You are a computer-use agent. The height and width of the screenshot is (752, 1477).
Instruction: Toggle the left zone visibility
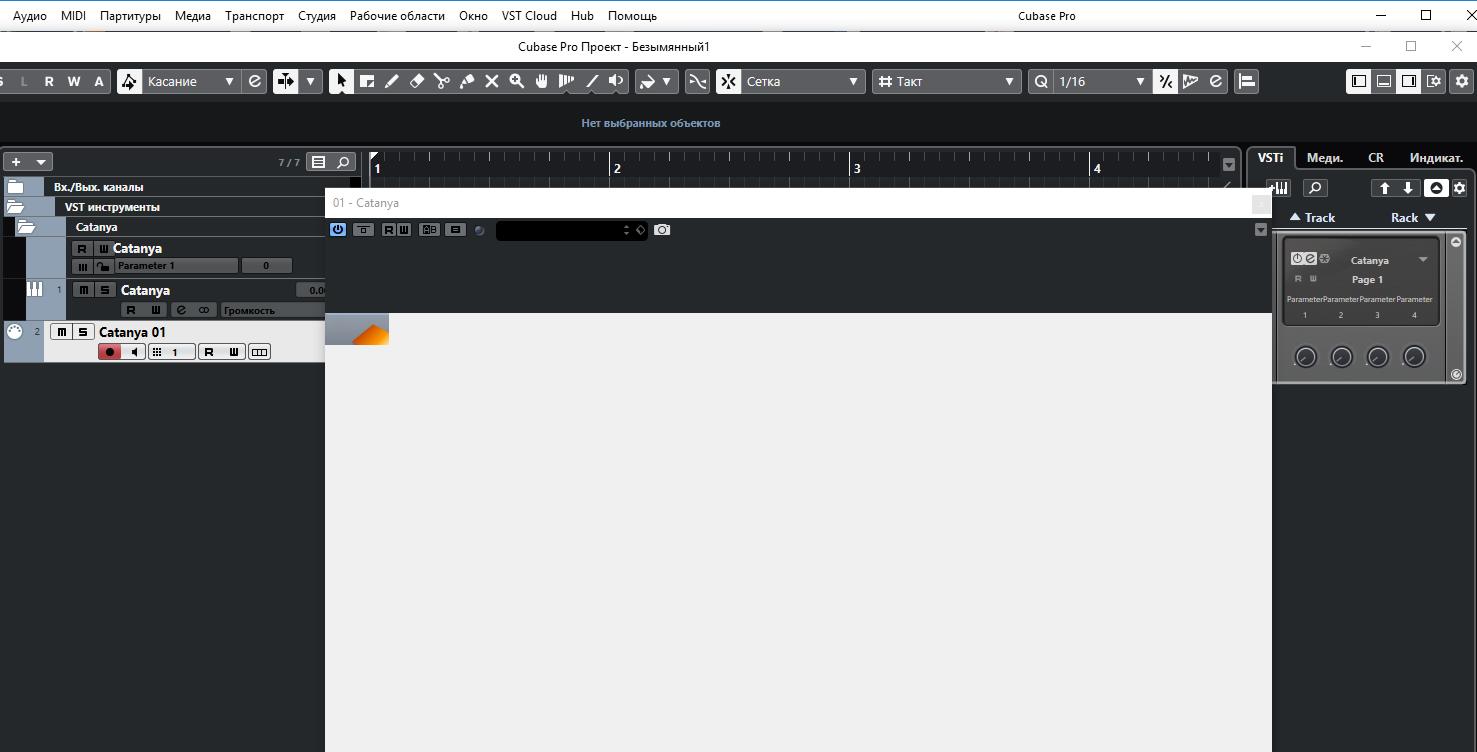[x=1358, y=81]
